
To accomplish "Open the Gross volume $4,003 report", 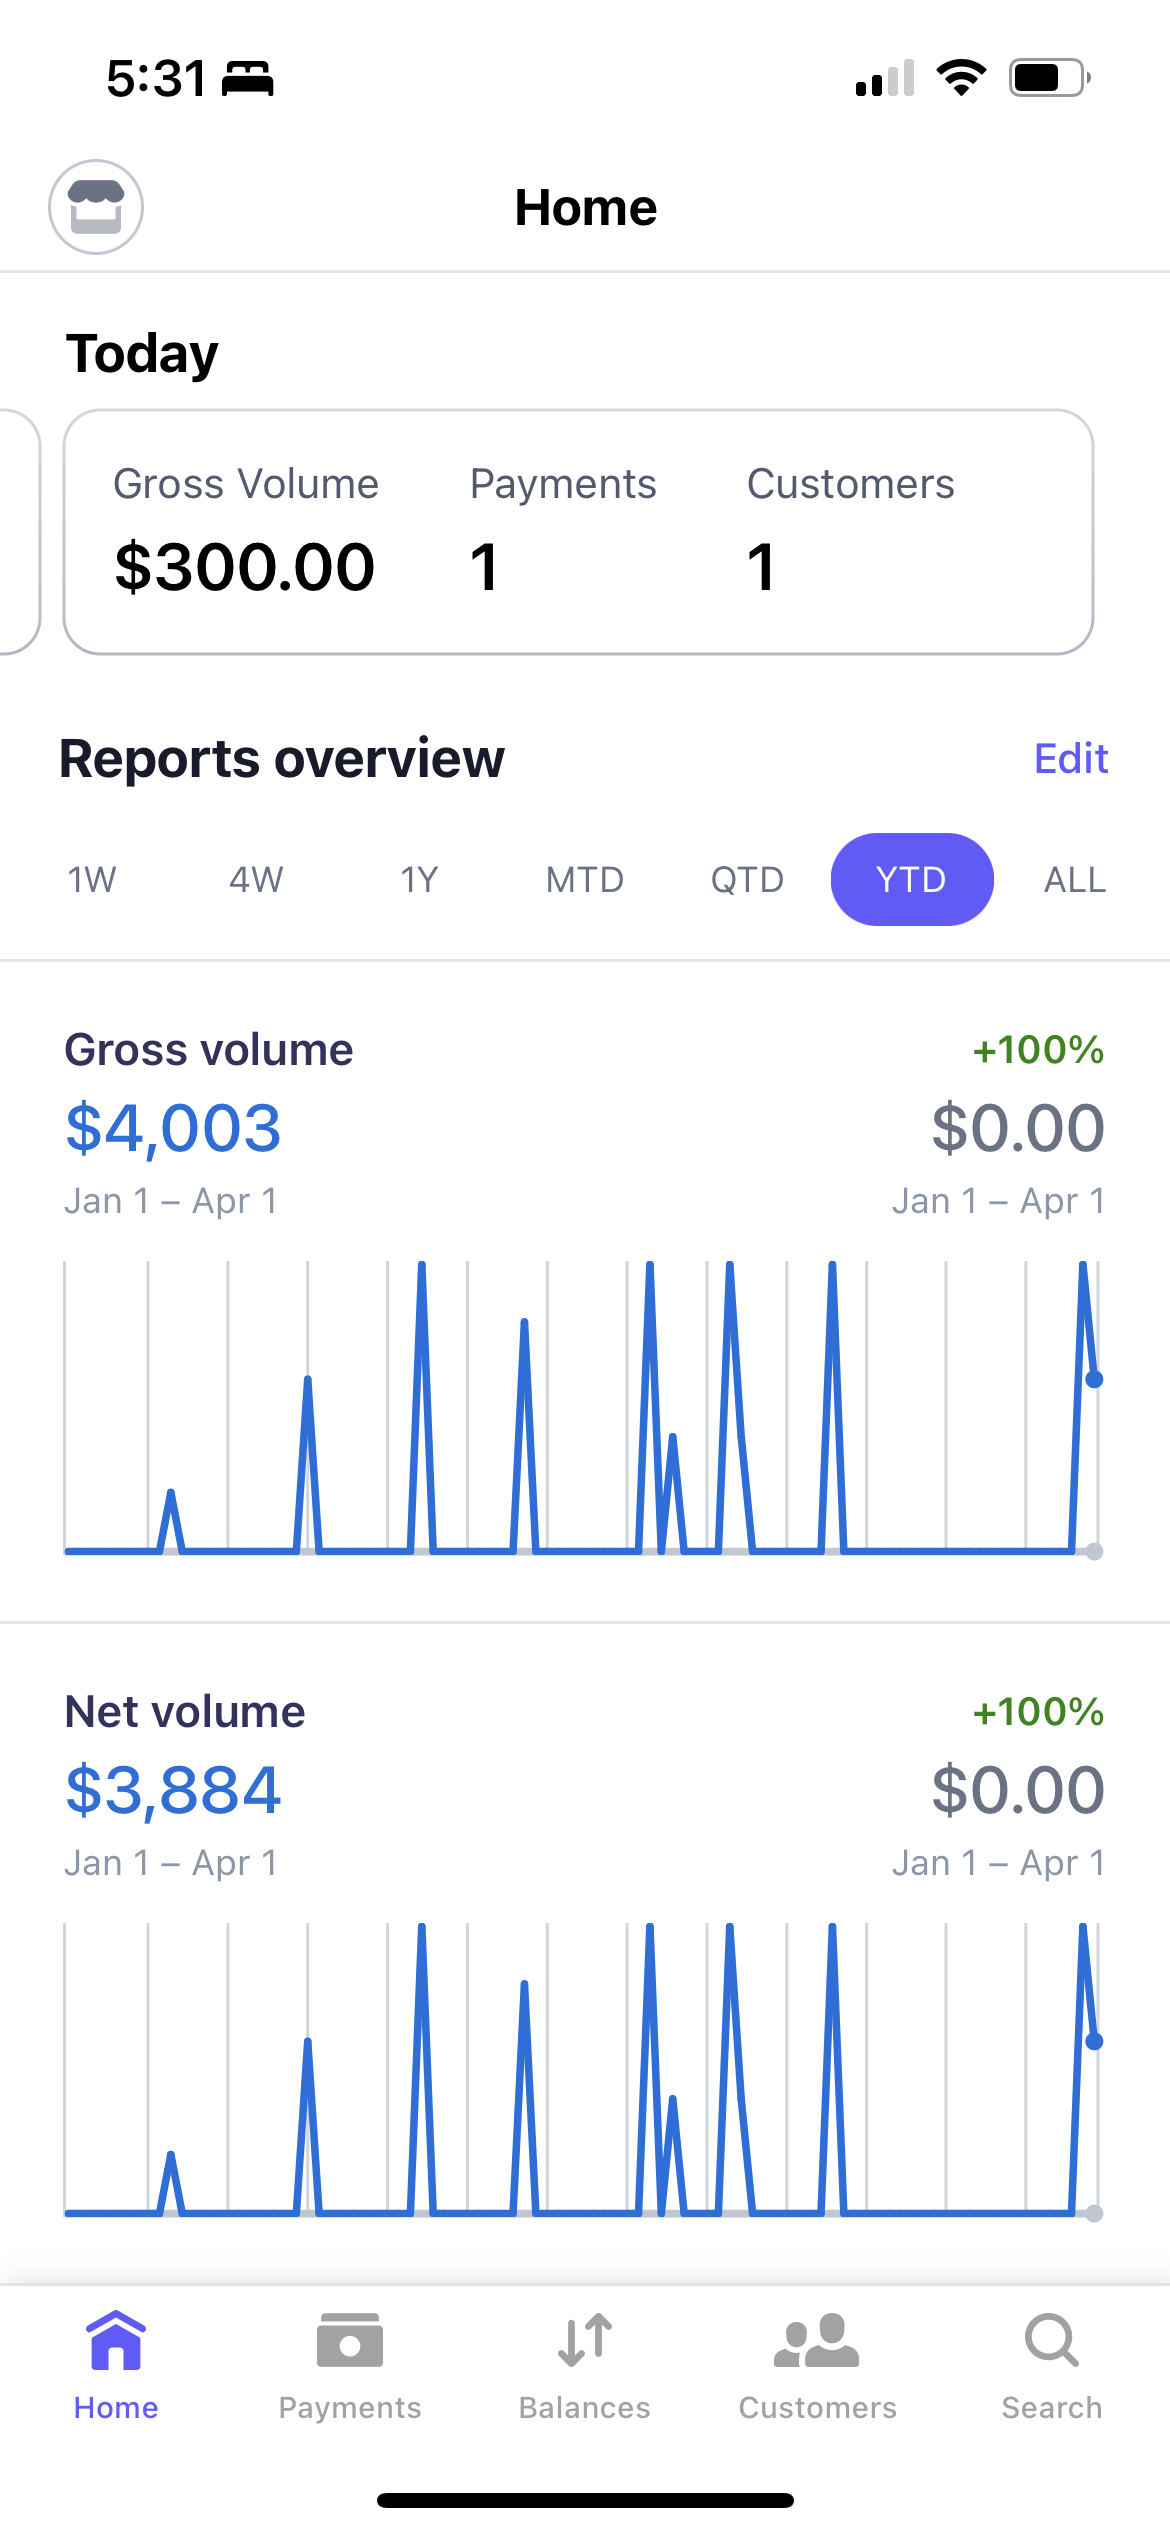I will (173, 1128).
